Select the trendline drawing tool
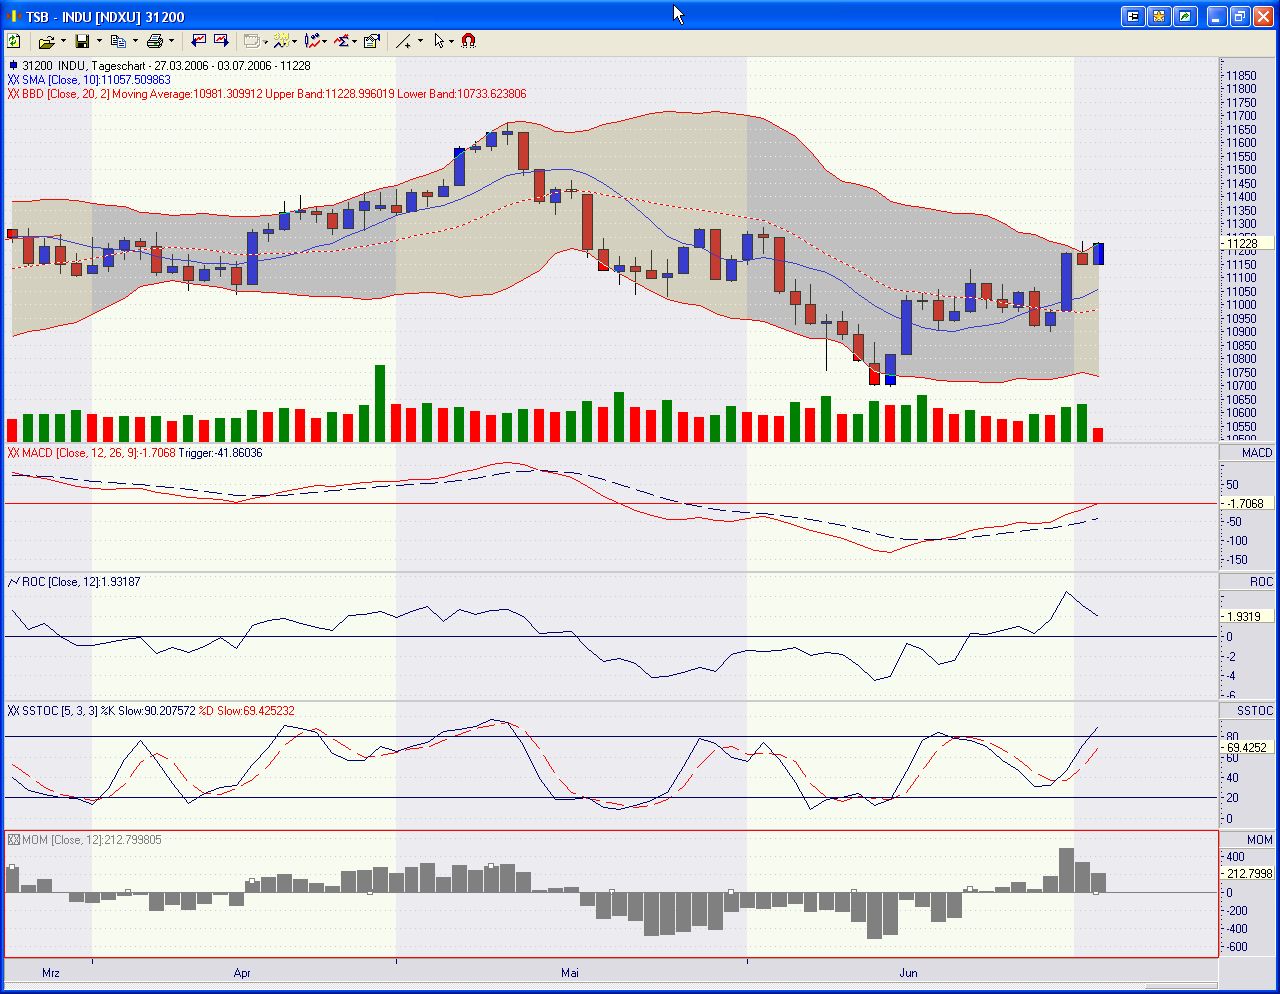 [x=404, y=40]
